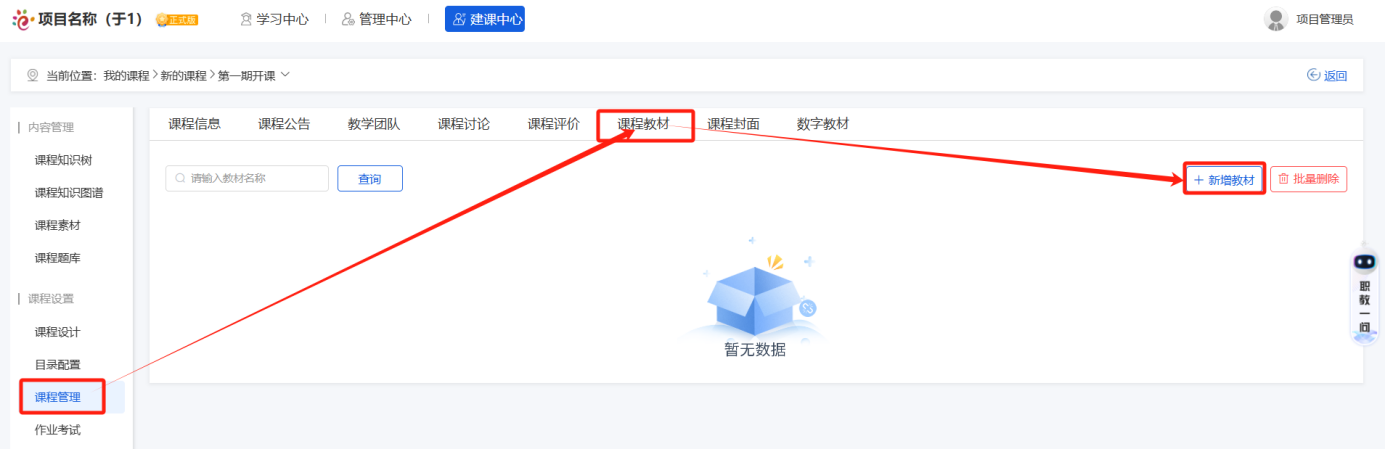The height and width of the screenshot is (449, 1385).
Task: Click the 批量删除 button
Action: (1309, 179)
